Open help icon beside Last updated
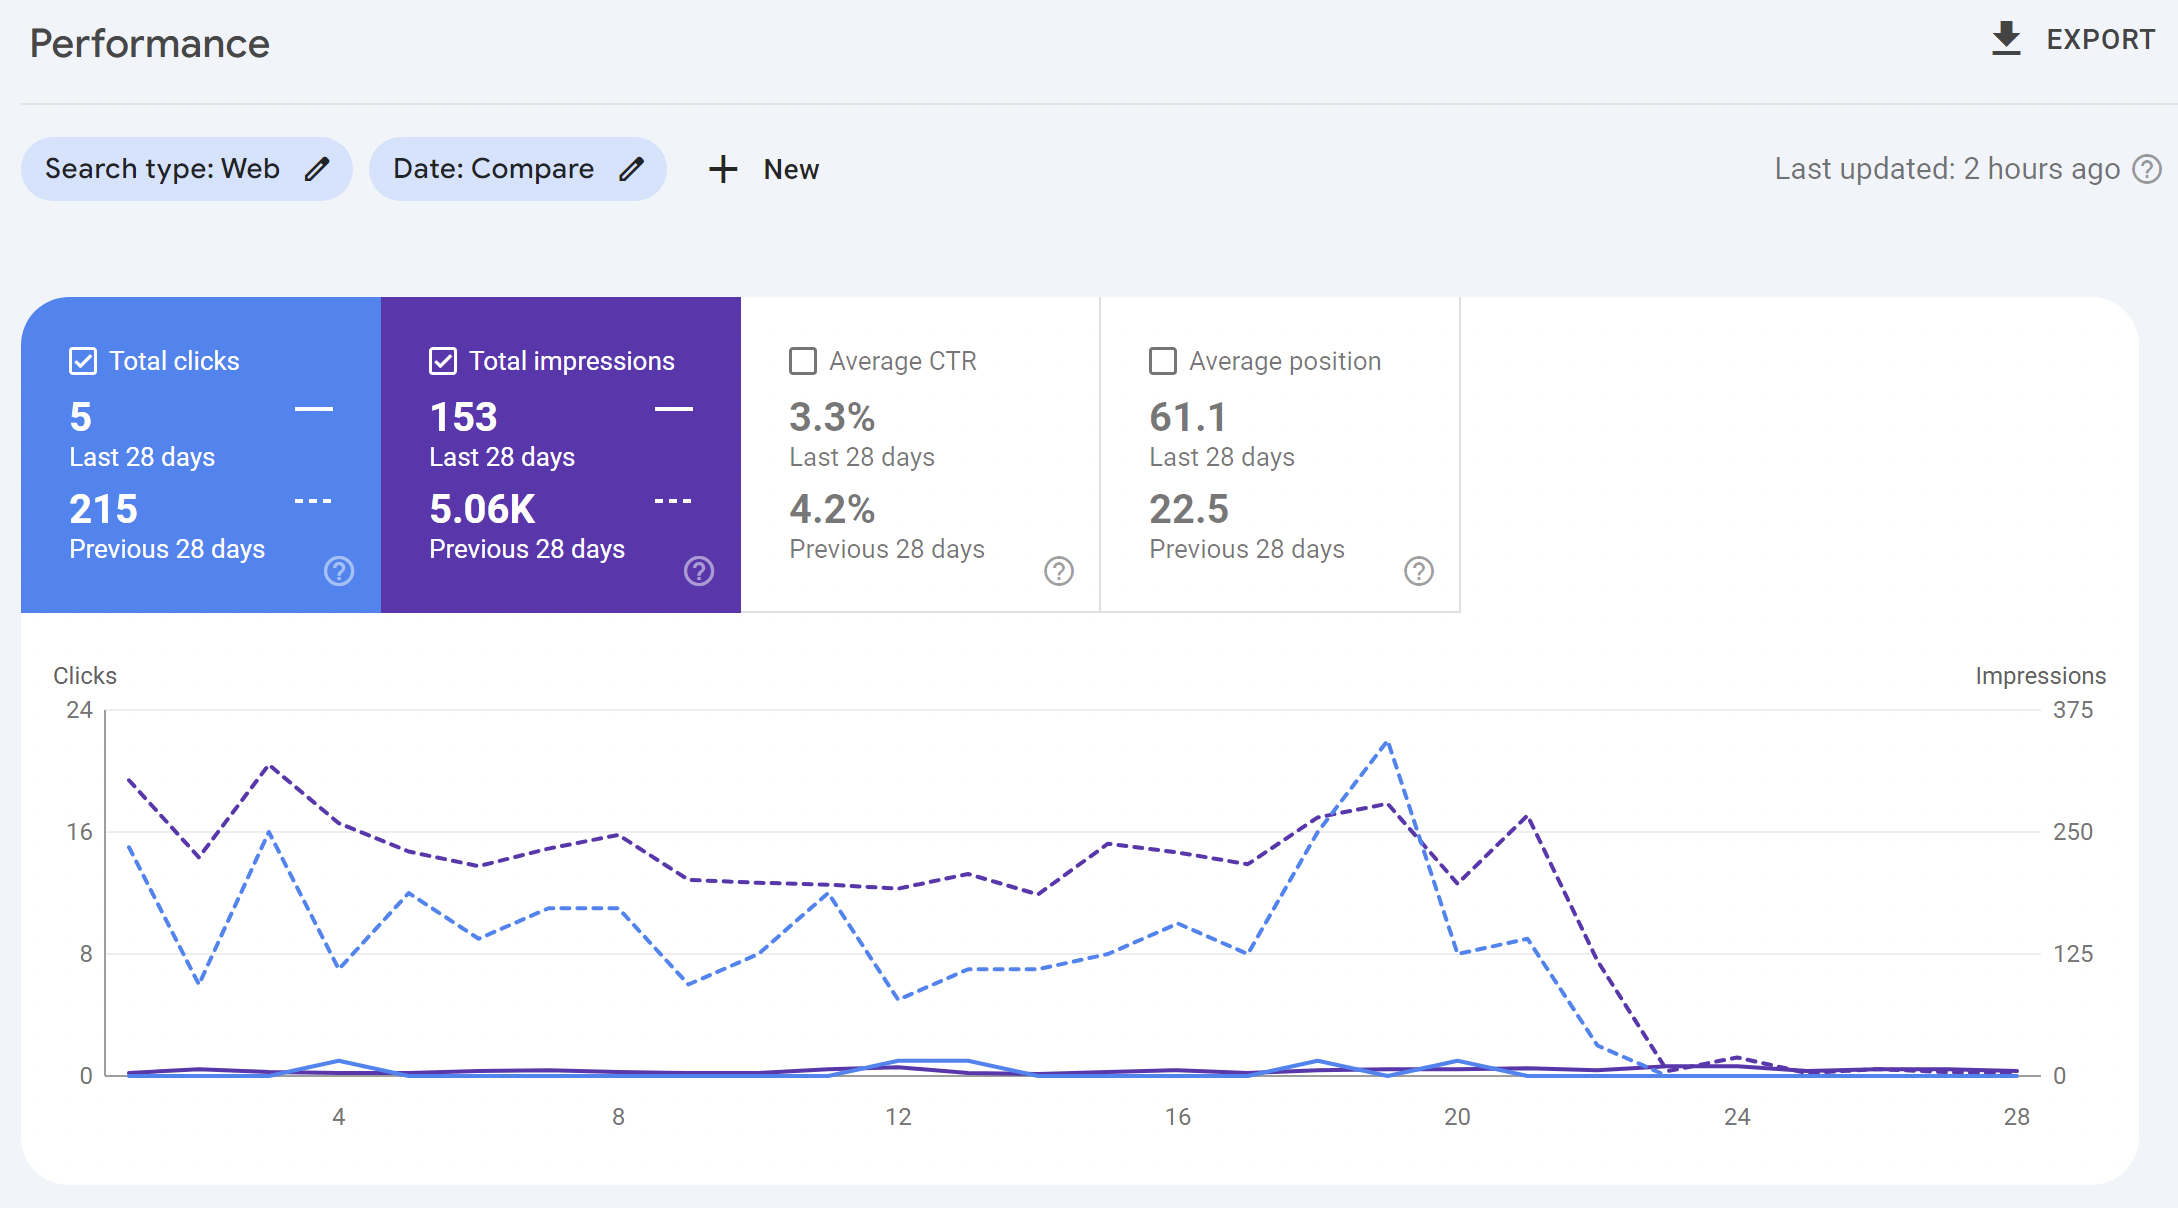Screen dimensions: 2178x1208 click(x=2147, y=169)
